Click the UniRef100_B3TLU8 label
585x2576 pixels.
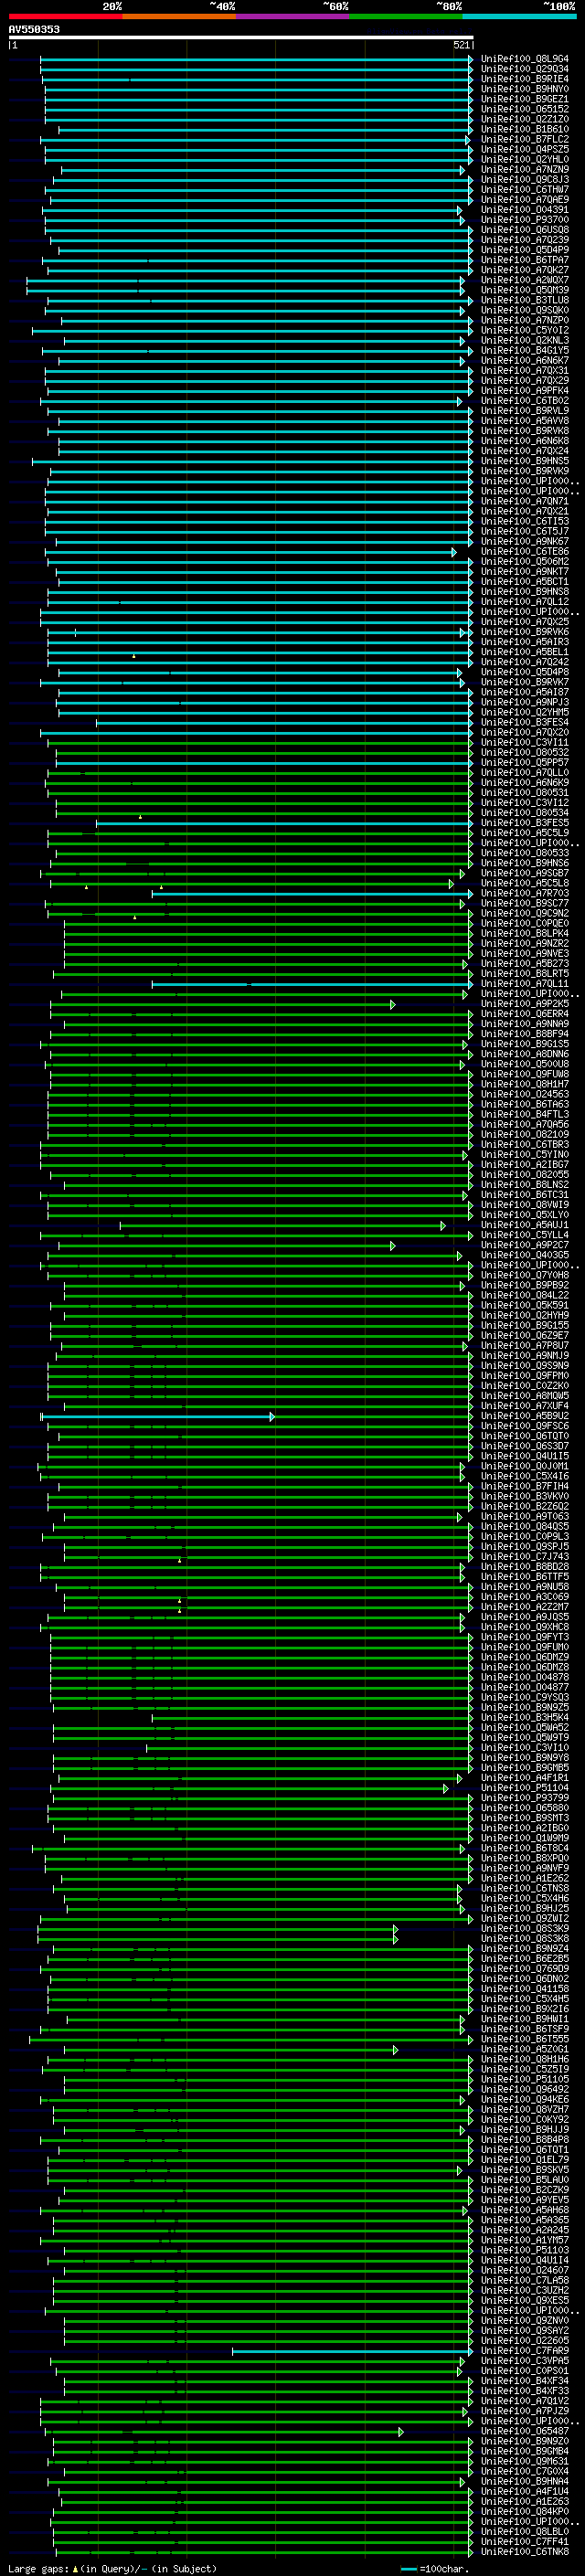click(525, 300)
